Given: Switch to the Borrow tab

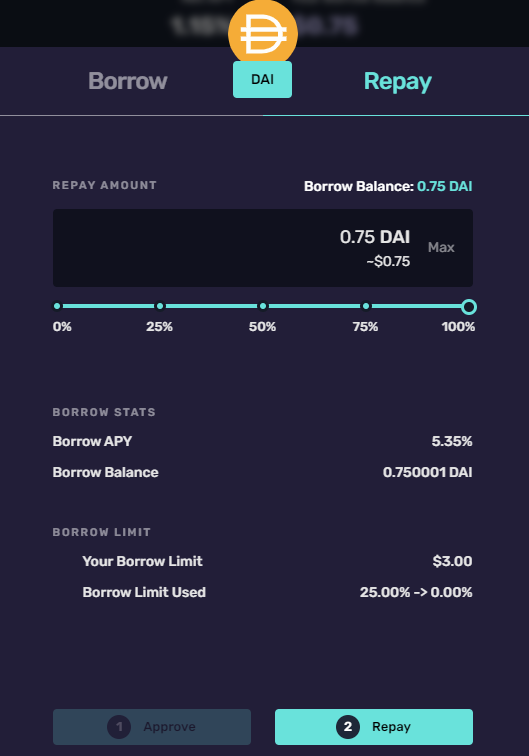Looking at the screenshot, I should point(128,81).
